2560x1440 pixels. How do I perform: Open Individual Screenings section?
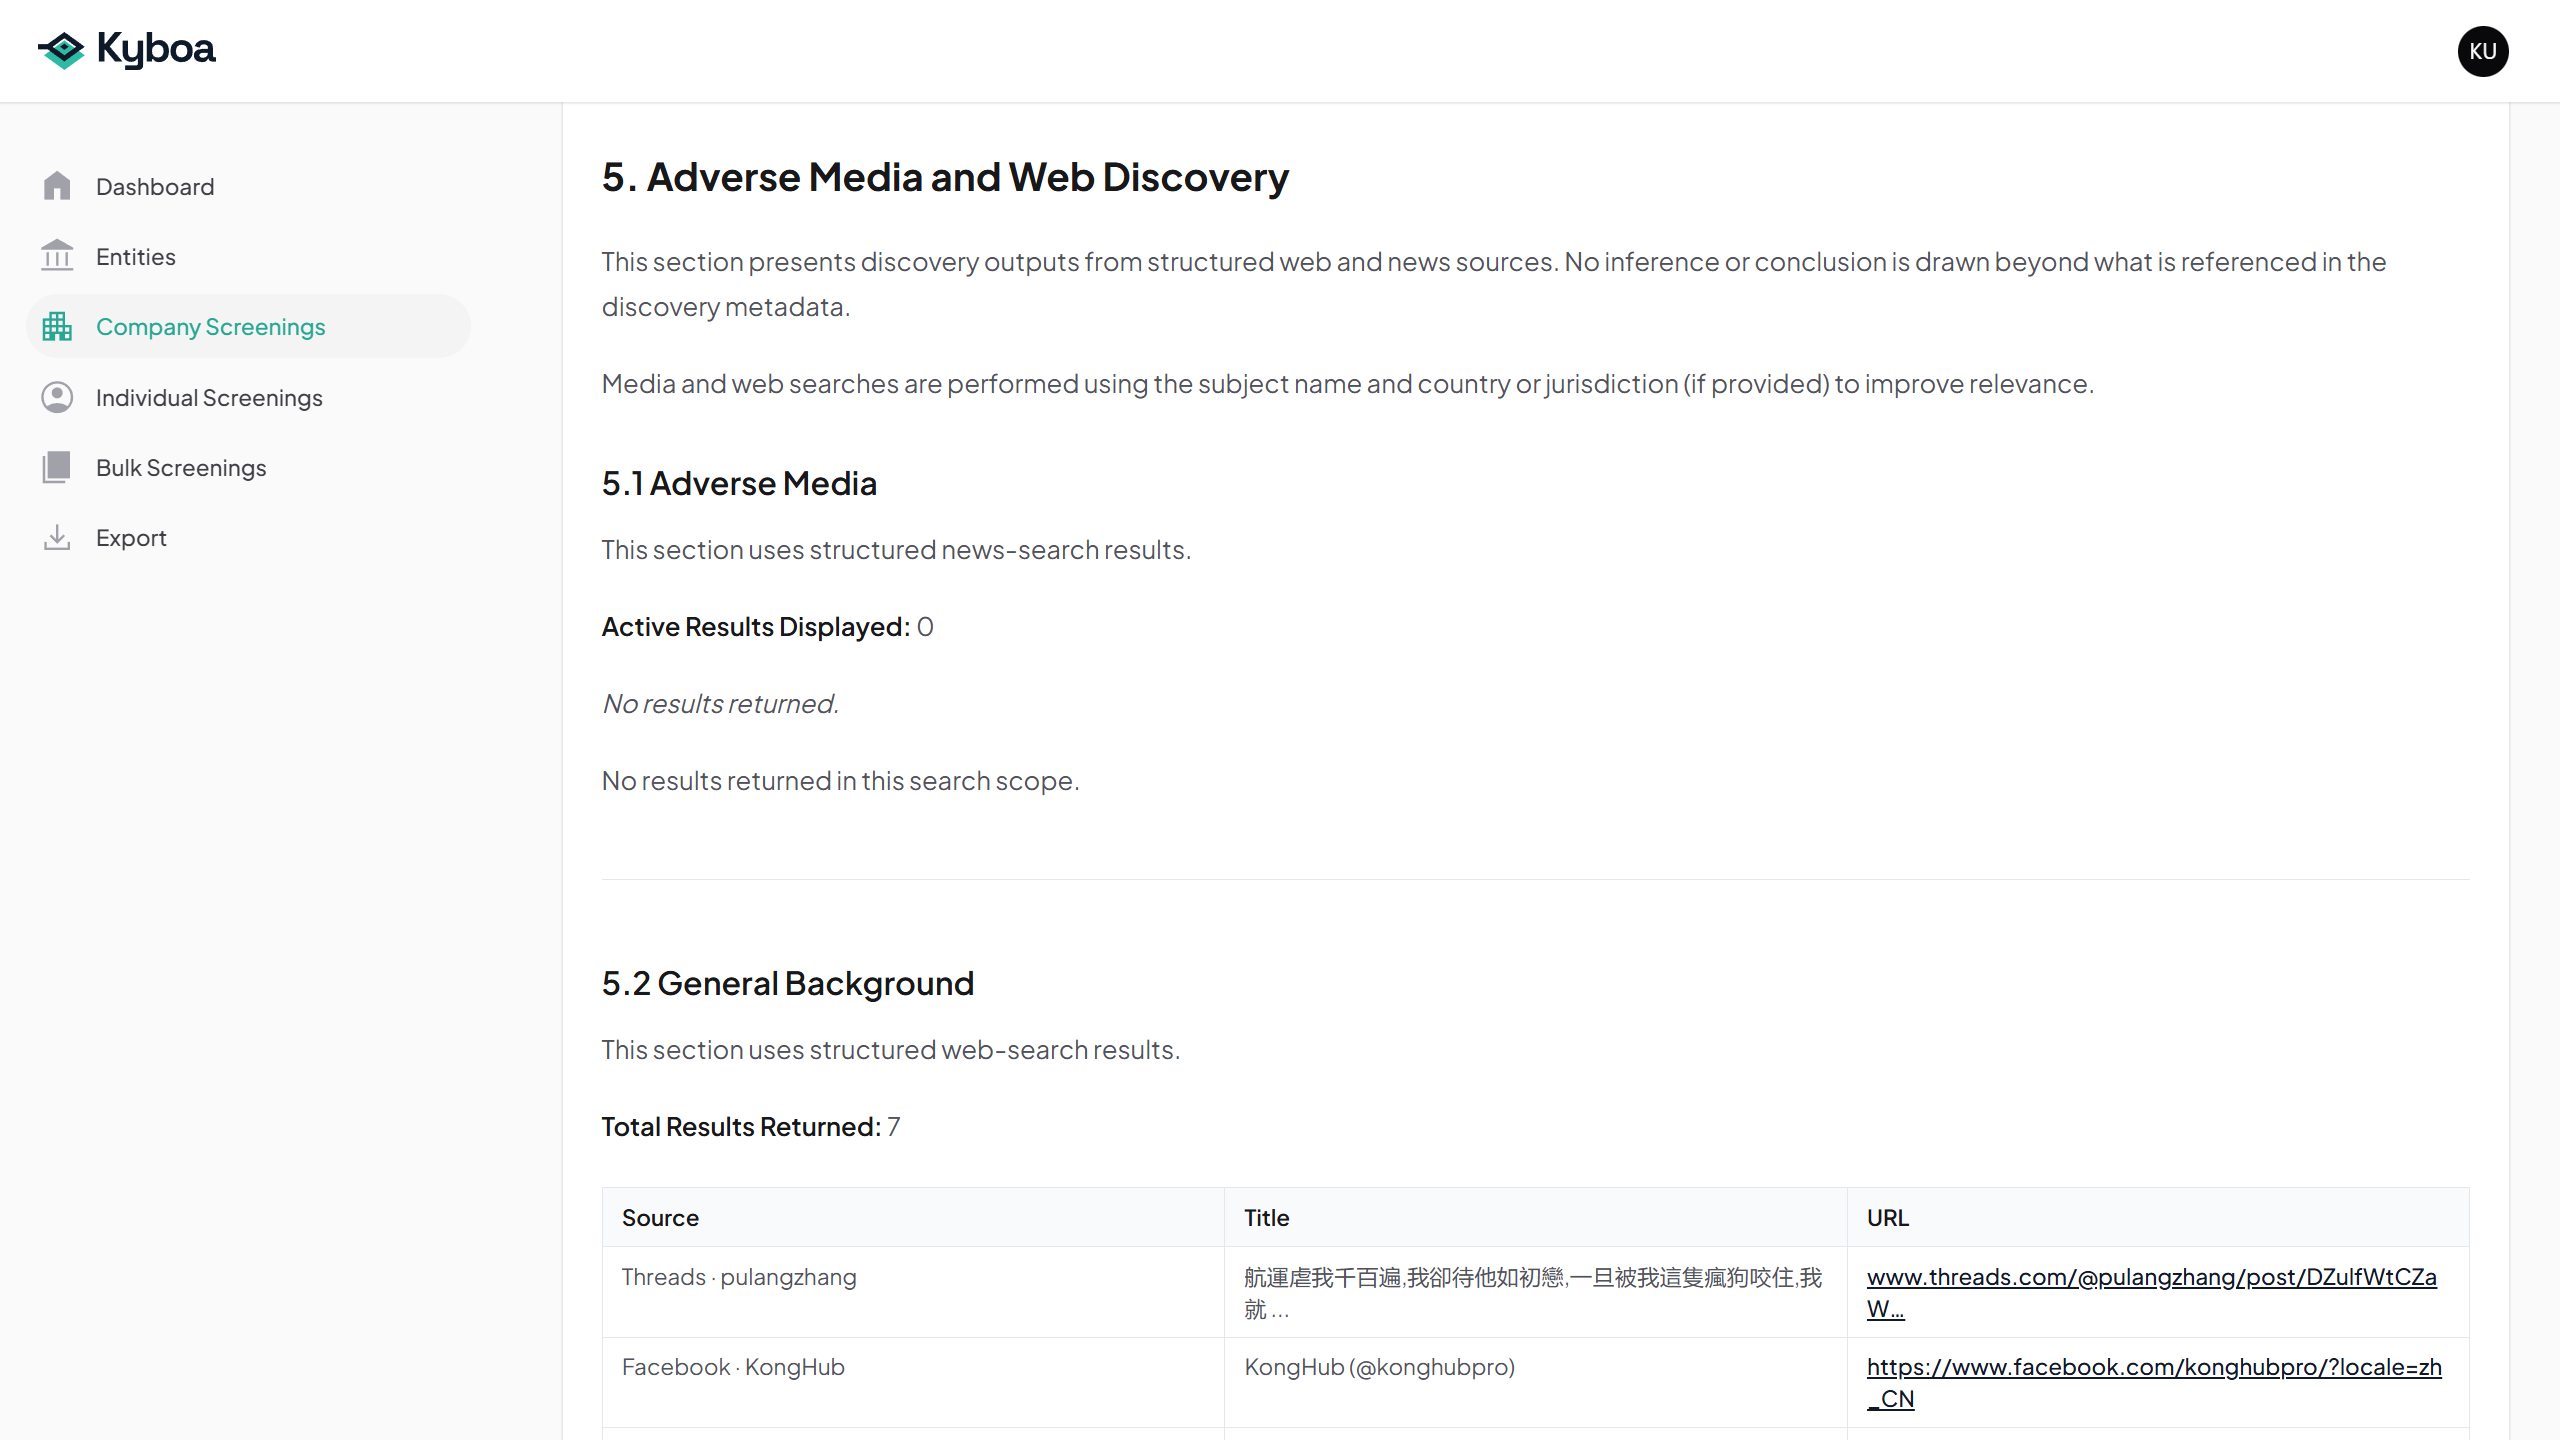pyautogui.click(x=248, y=397)
